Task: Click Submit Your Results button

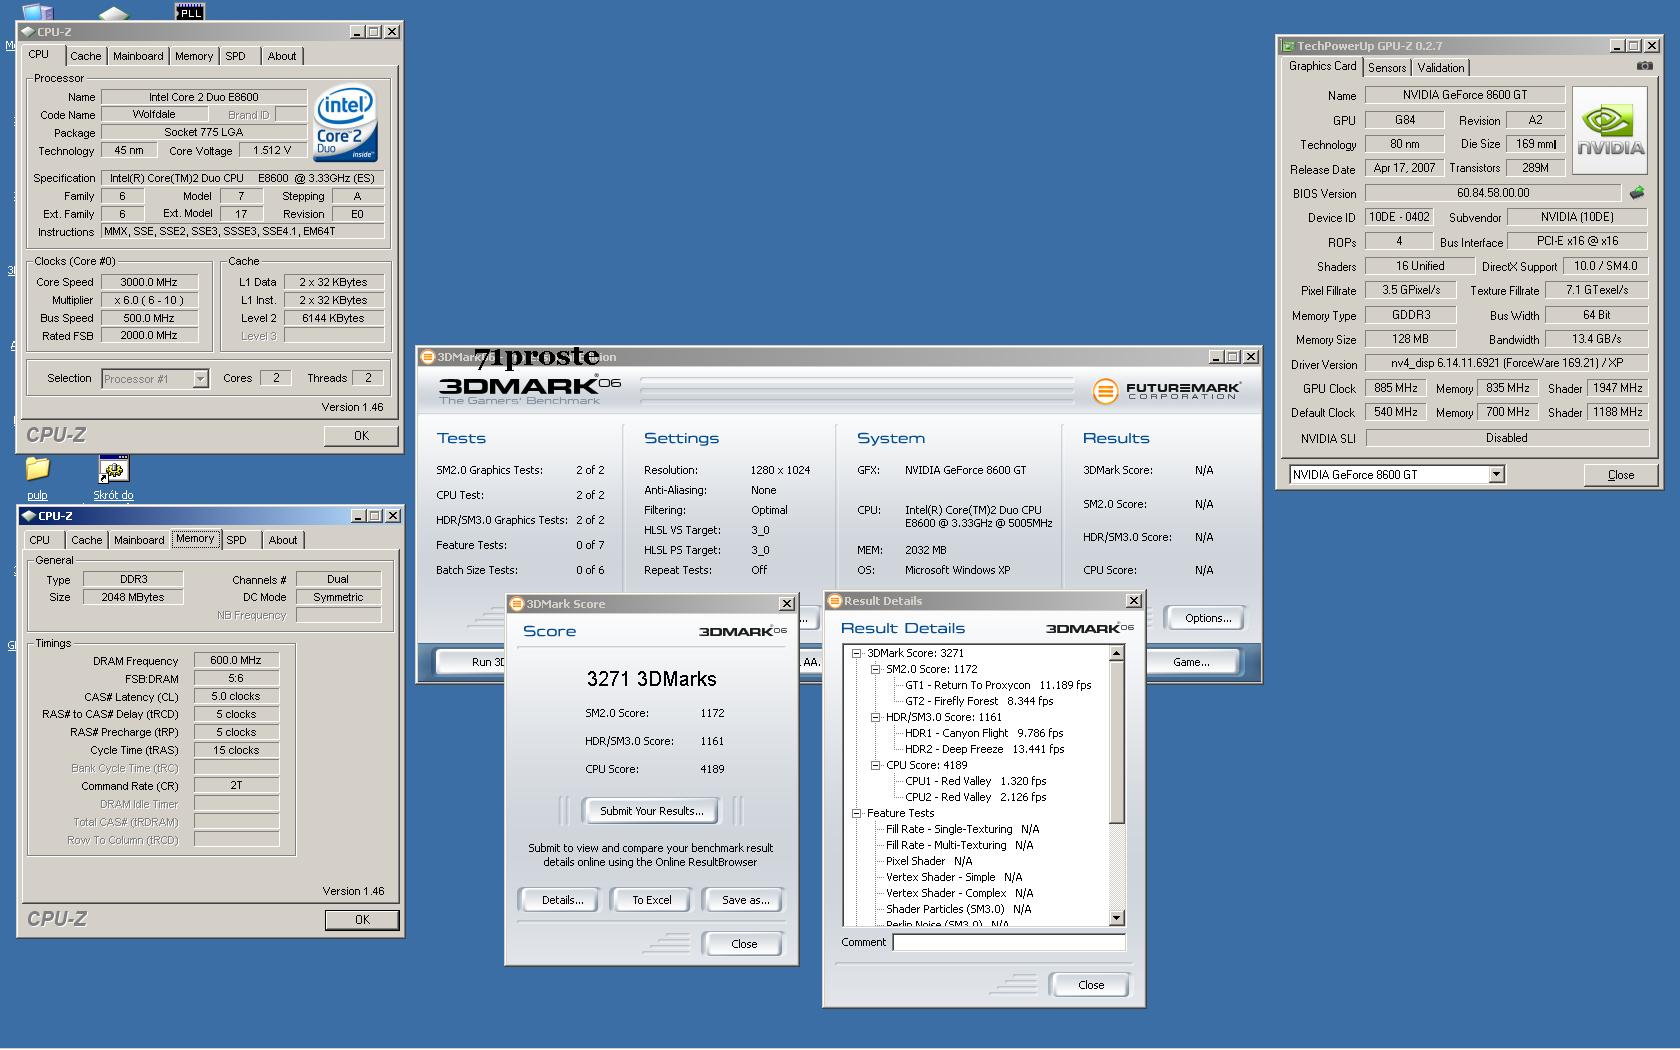Action: (x=652, y=811)
